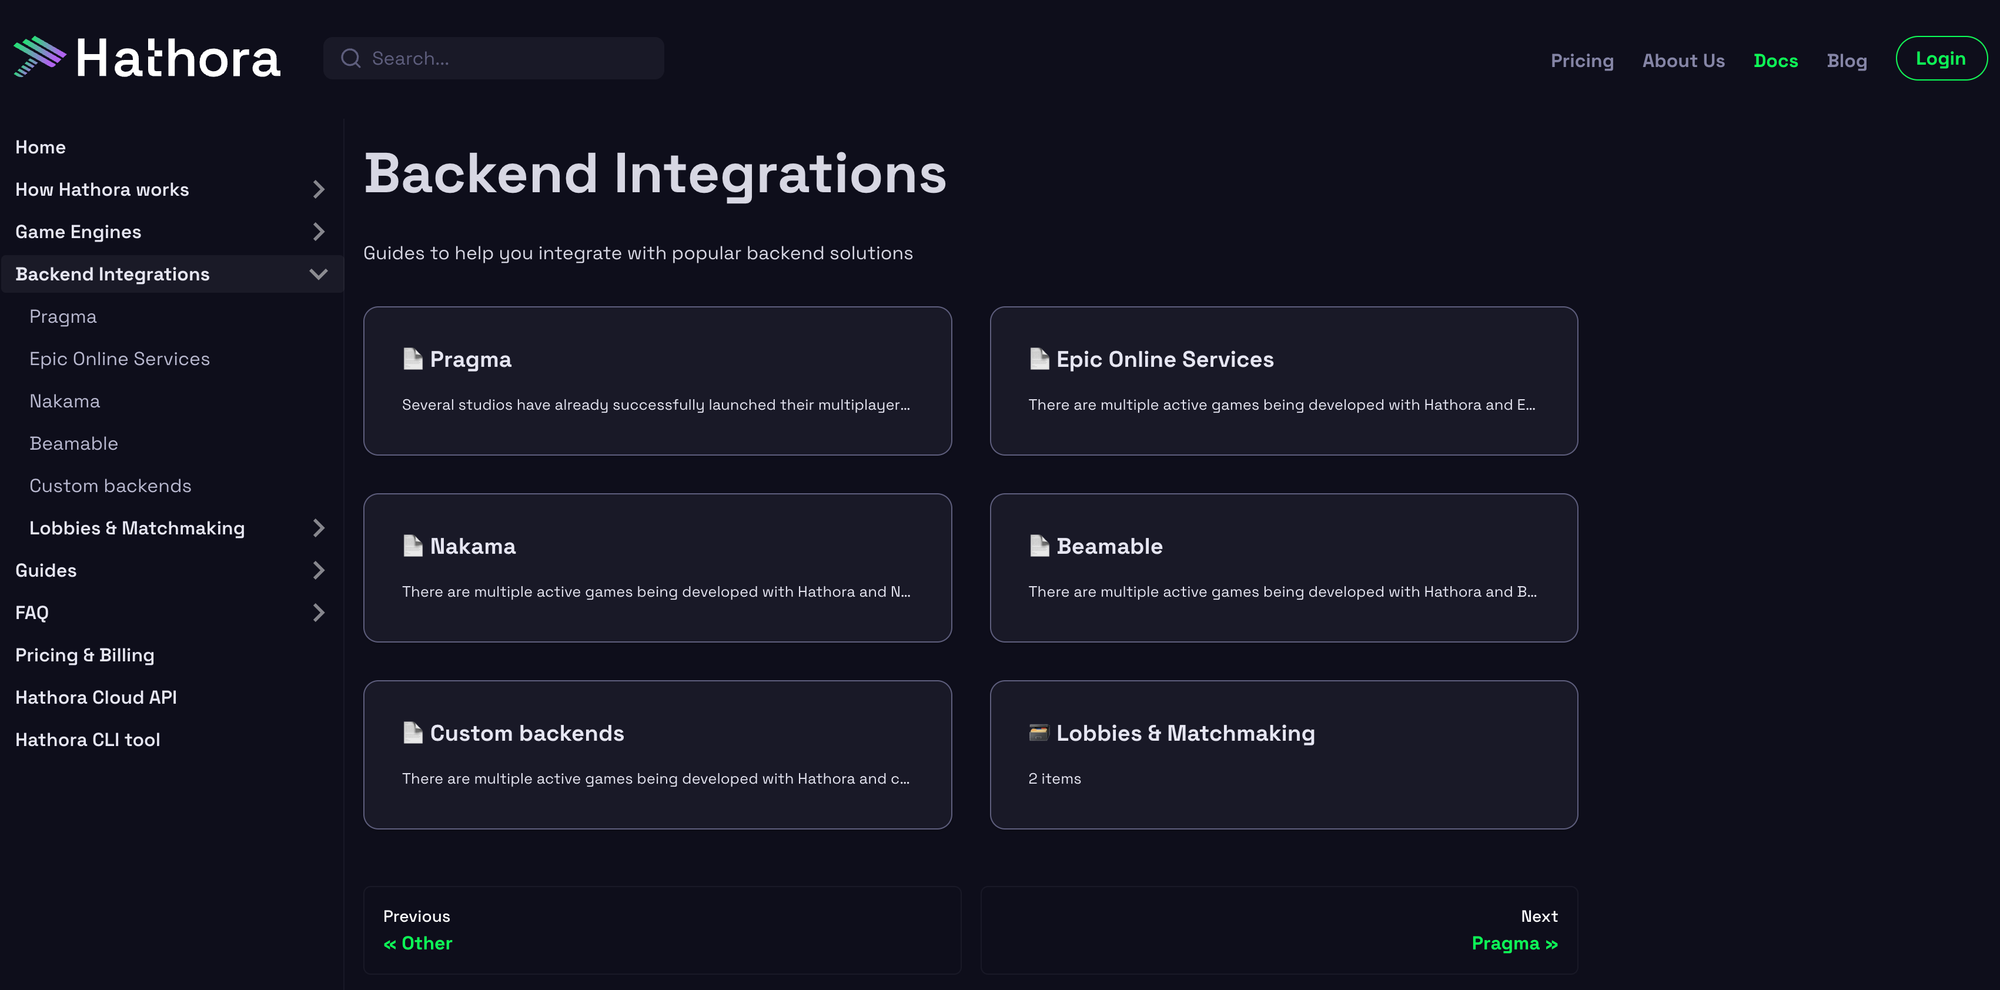
Task: Open FAQ in the sidebar
Action: pyautogui.click(x=32, y=613)
